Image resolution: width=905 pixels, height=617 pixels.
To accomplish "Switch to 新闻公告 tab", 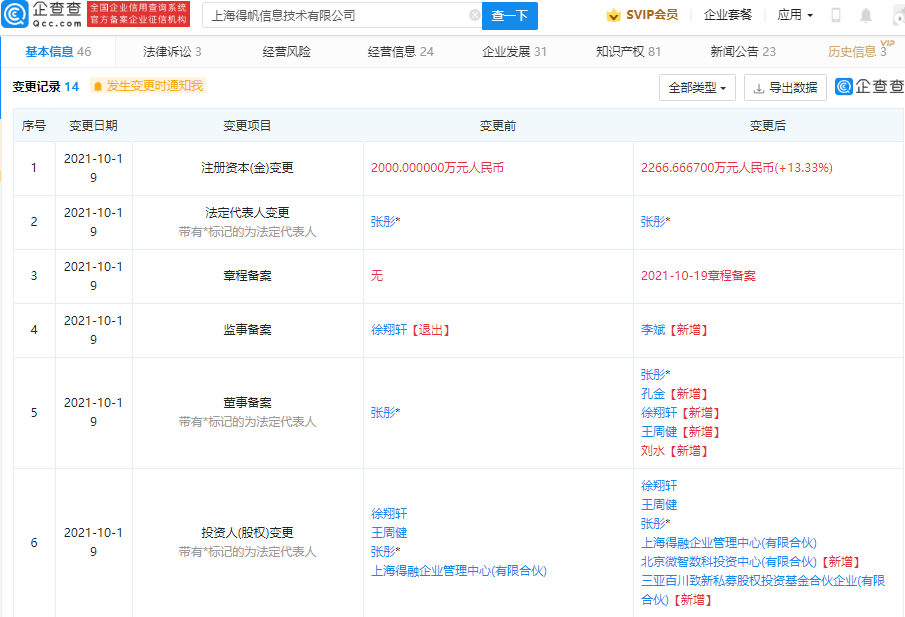I will [x=743, y=52].
